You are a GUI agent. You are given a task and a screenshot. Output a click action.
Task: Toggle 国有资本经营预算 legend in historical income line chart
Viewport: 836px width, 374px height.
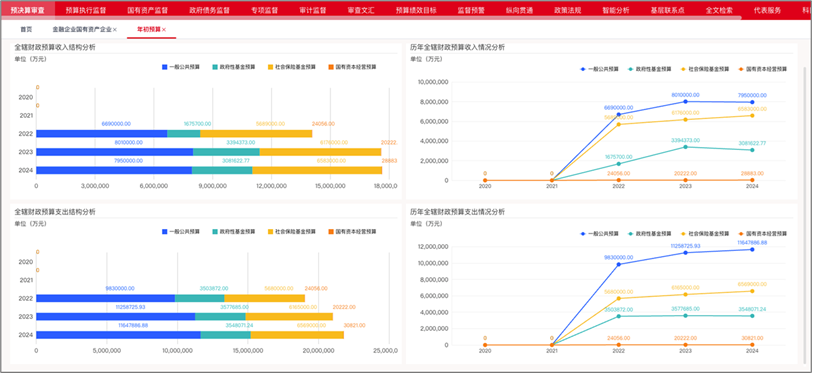tap(762, 69)
